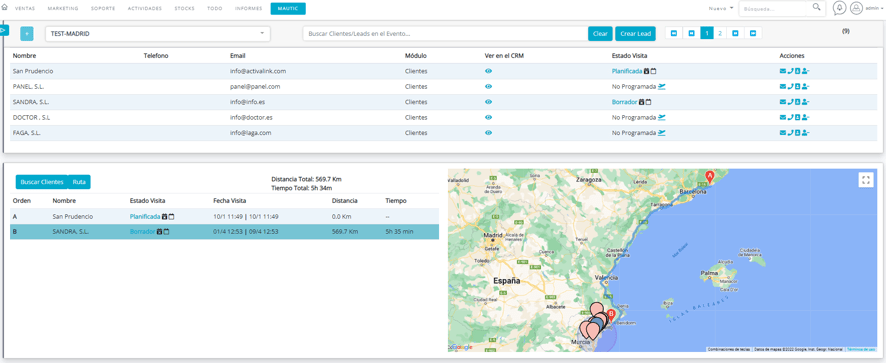Click the Crear Lead button
886x363 pixels.
635,34
